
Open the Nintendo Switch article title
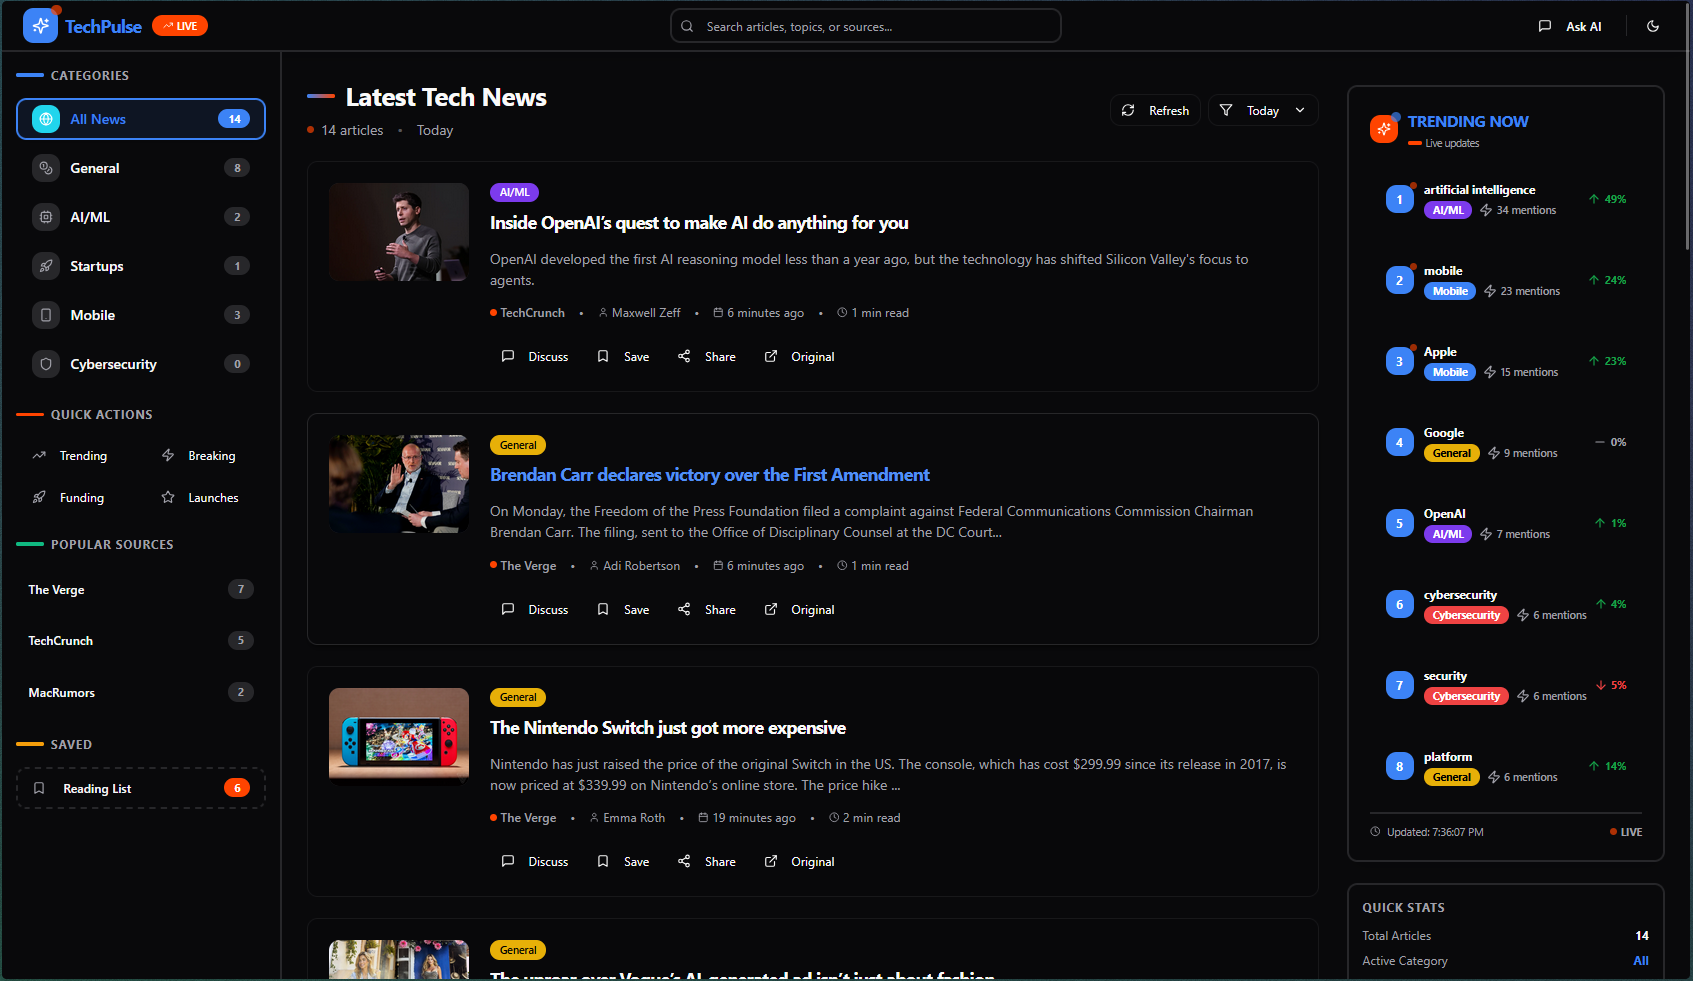pyautogui.click(x=668, y=728)
